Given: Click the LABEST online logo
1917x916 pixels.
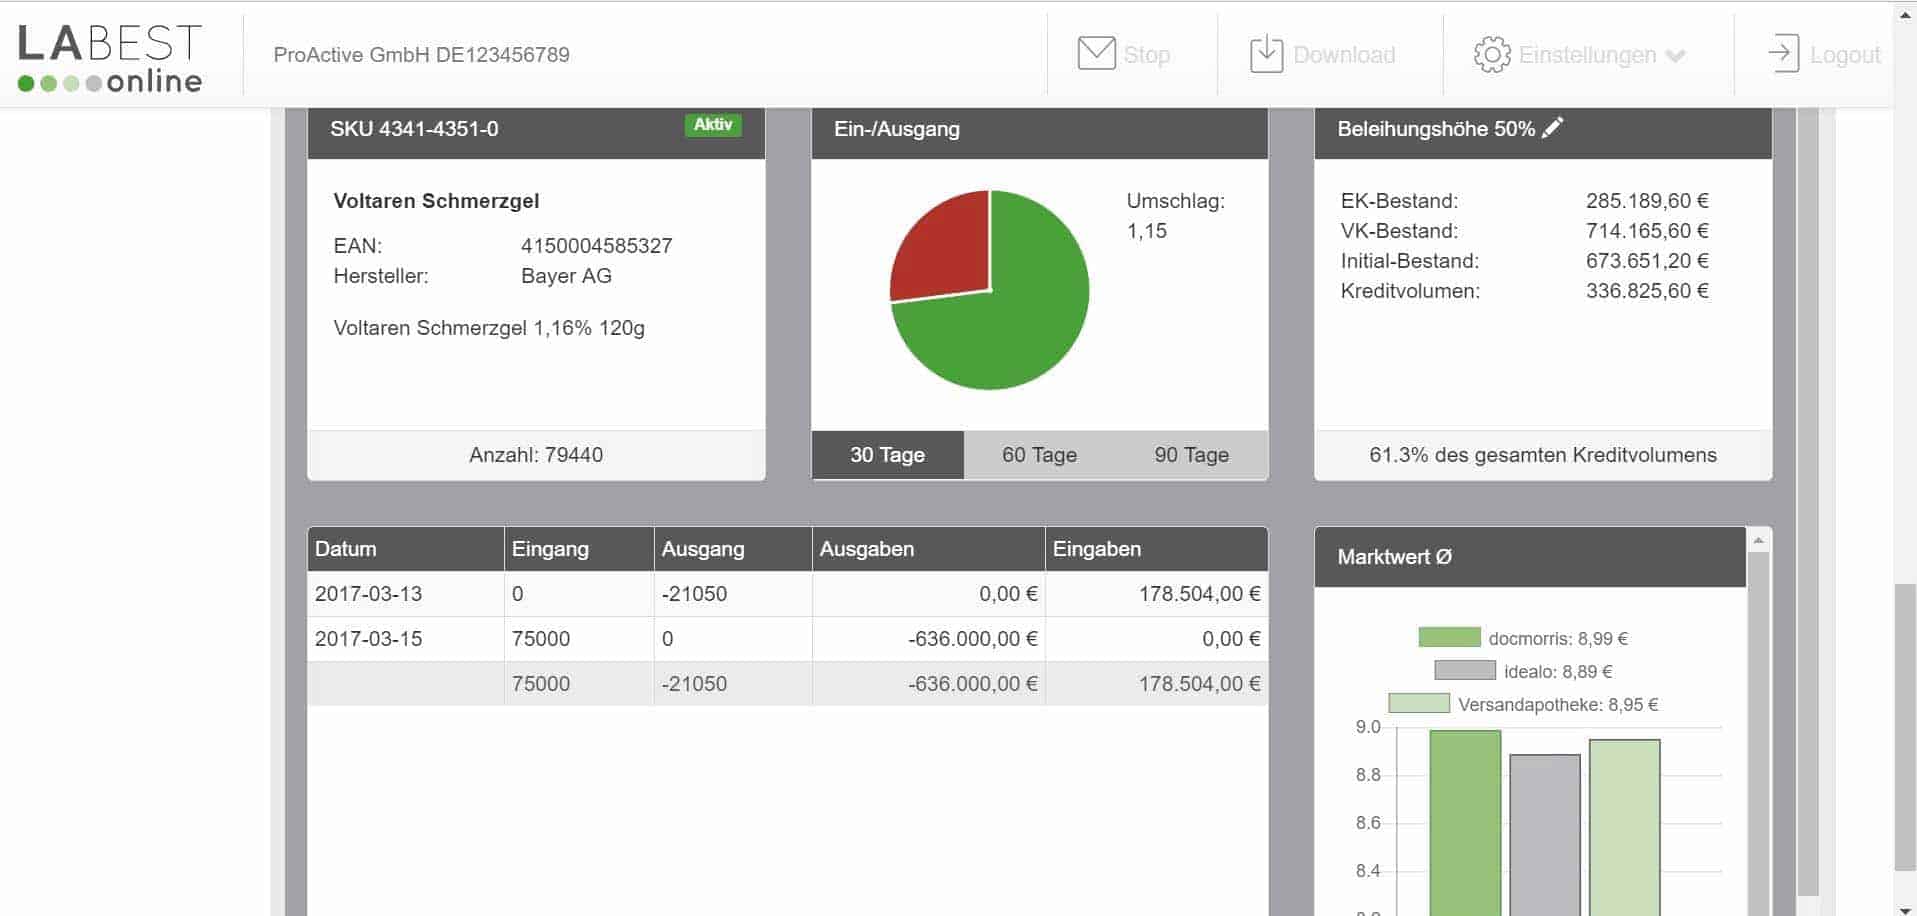Looking at the screenshot, I should (x=110, y=58).
